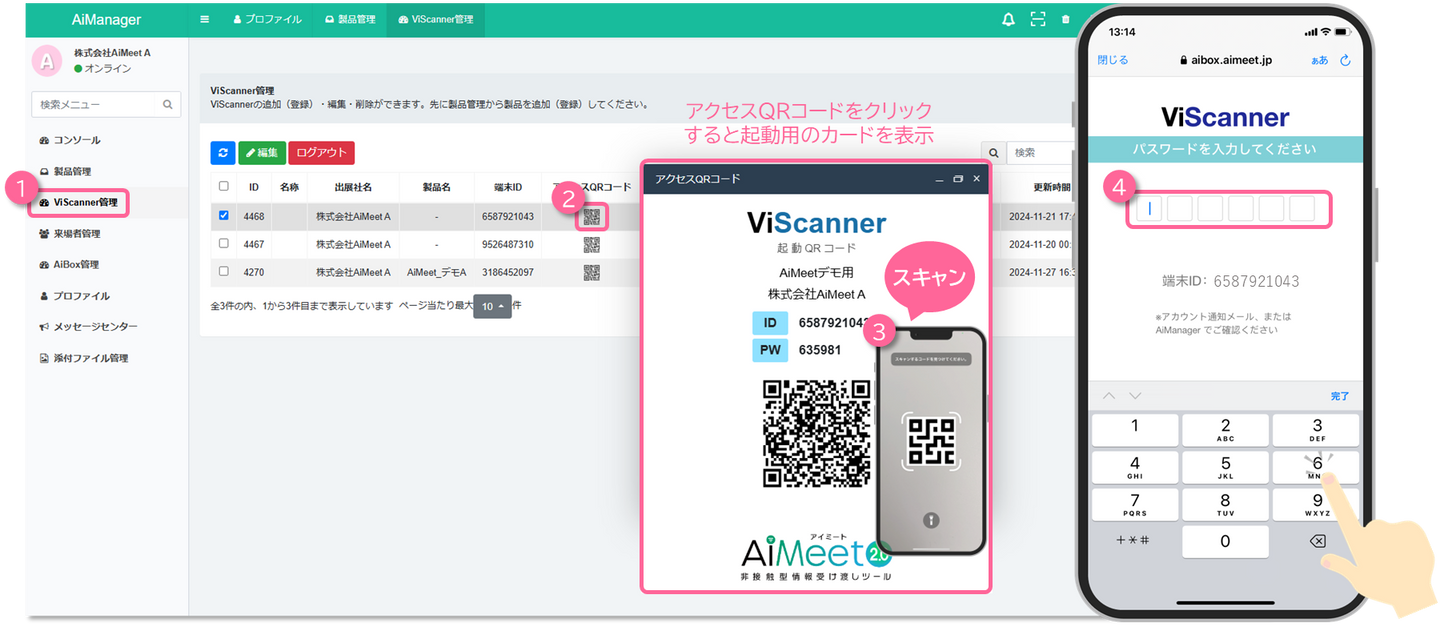Sort by the ID column header
Screen dimensions: 1452x639
(254, 187)
